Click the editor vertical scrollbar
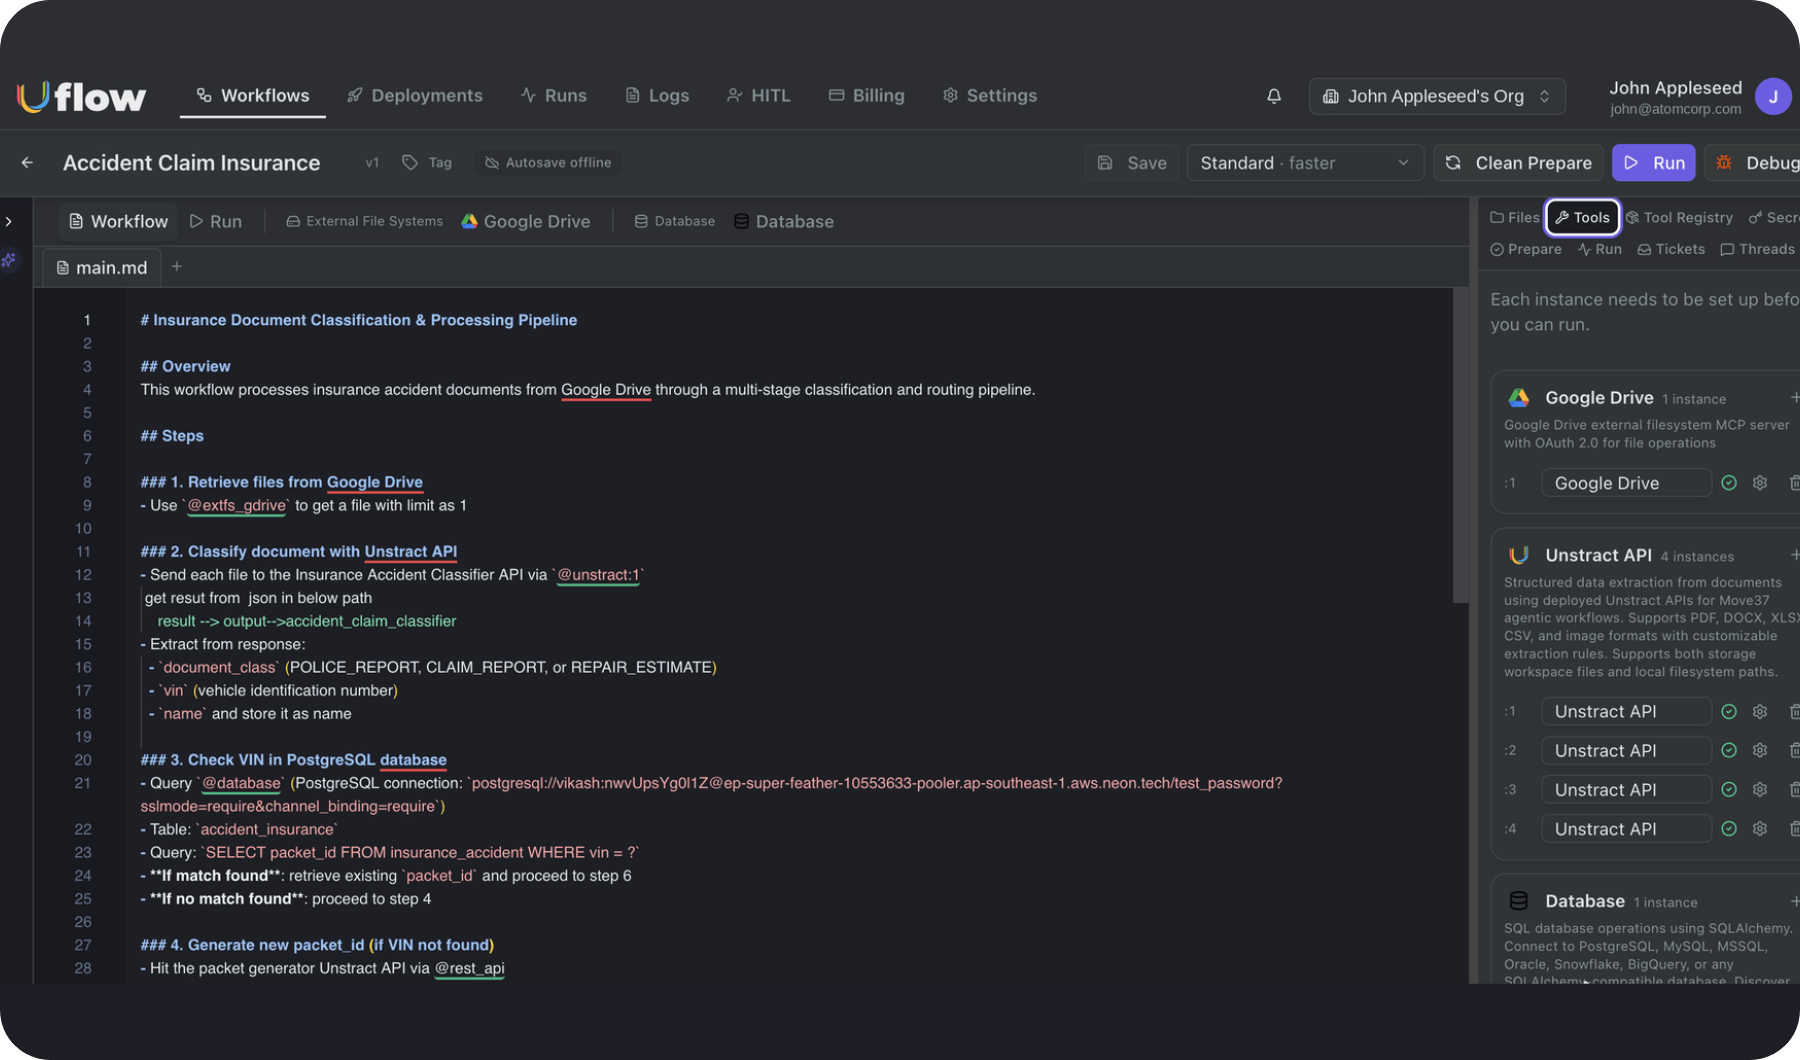The width and height of the screenshot is (1800, 1060). click(x=1460, y=446)
